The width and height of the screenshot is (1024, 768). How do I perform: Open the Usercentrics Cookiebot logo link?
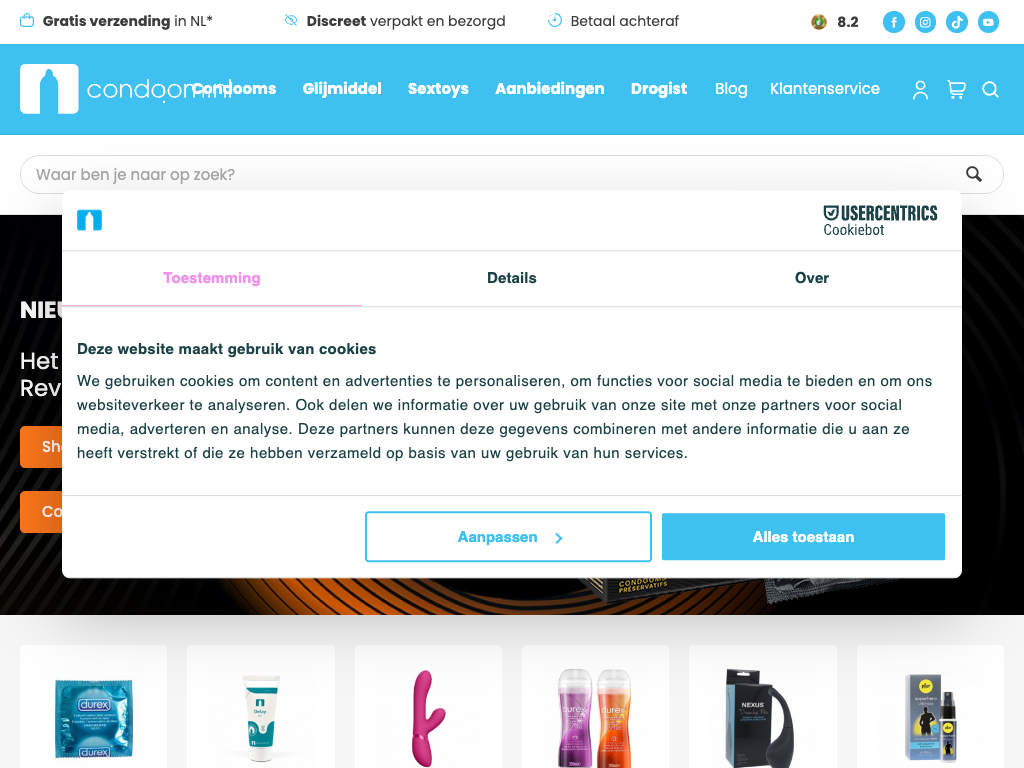[880, 221]
